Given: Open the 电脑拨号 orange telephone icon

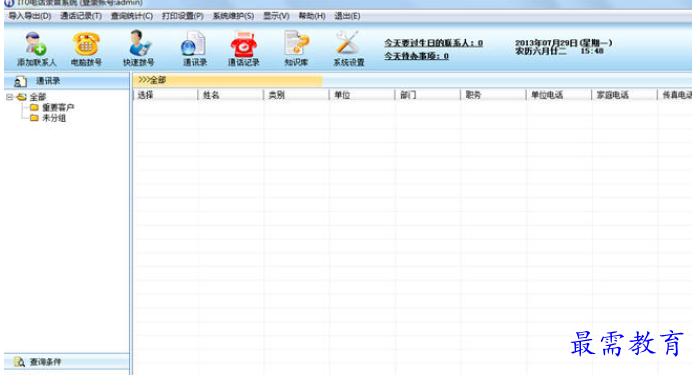Looking at the screenshot, I should pyautogui.click(x=86, y=44).
